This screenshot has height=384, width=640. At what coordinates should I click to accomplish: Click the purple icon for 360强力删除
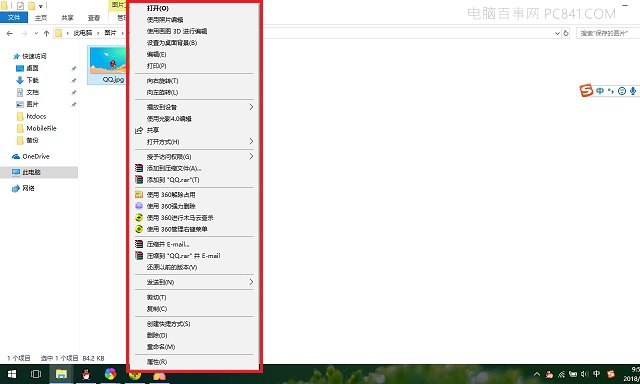pos(139,206)
